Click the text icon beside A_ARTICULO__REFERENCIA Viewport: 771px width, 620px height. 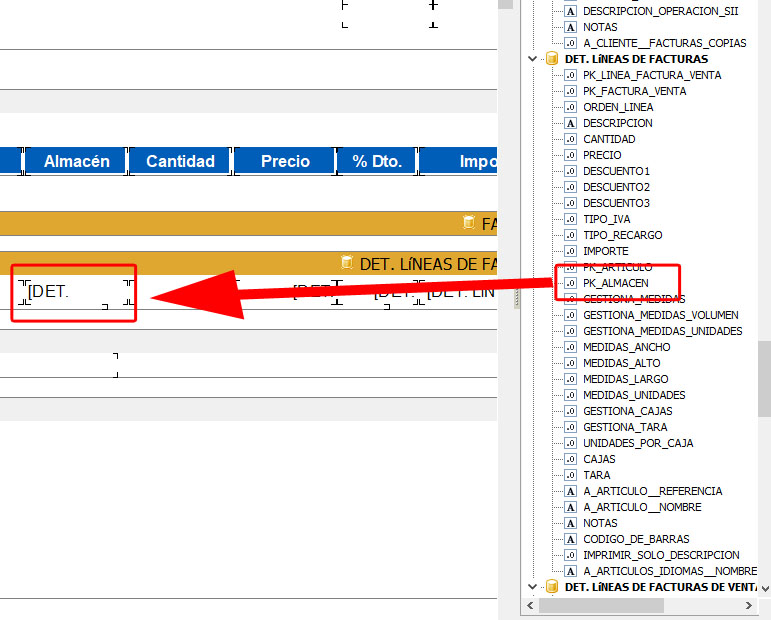coord(570,491)
